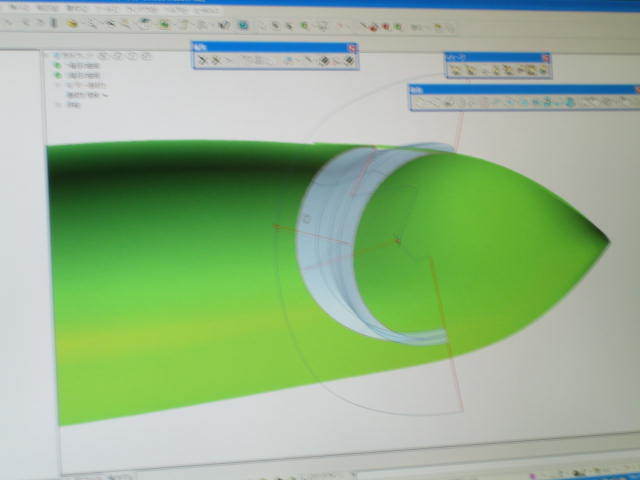Screen dimensions: 640x480
Task: Toggle the first green dot in the model tree
Action: (59, 66)
